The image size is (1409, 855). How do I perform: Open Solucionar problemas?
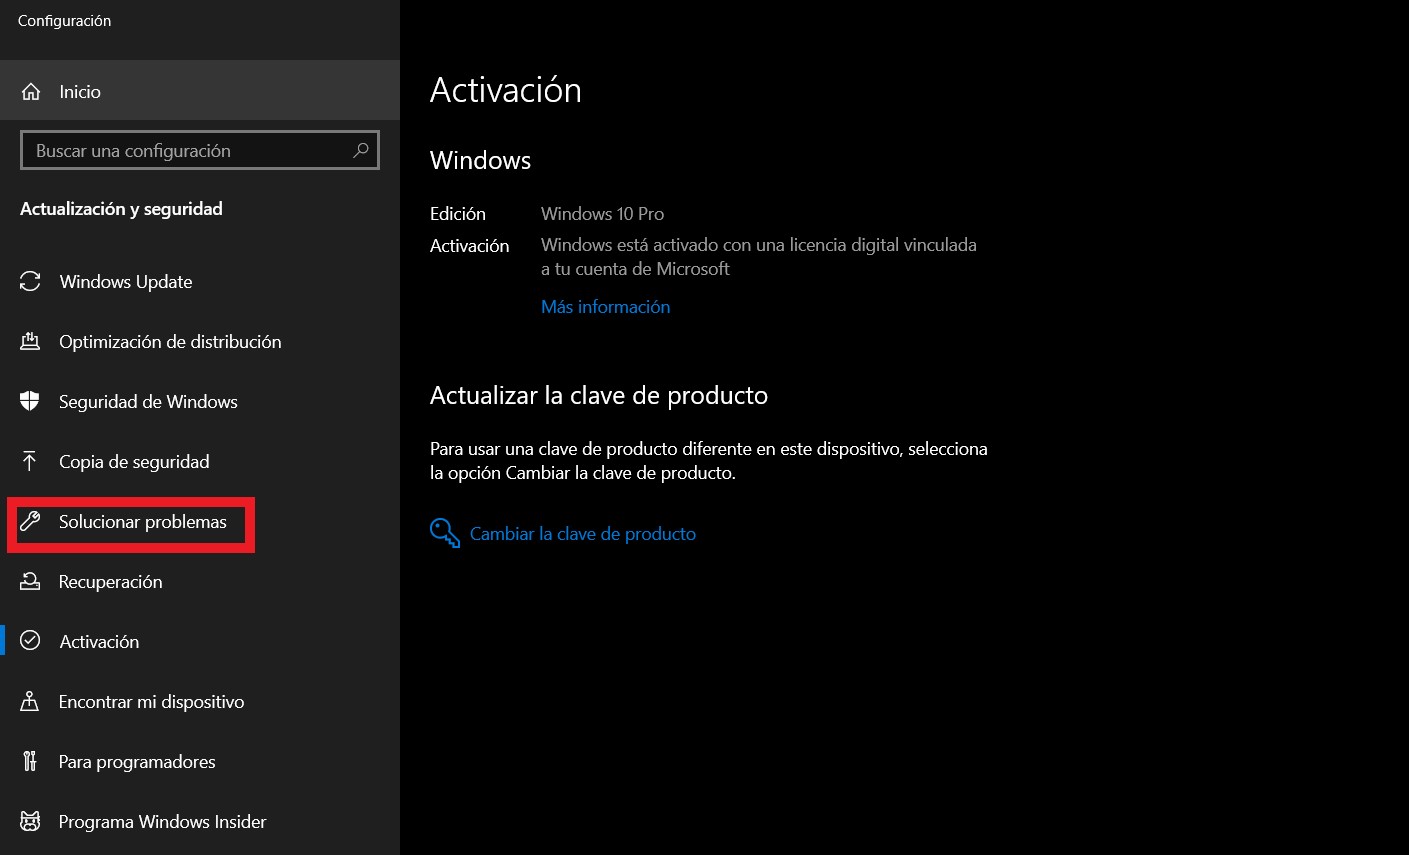pos(200,522)
